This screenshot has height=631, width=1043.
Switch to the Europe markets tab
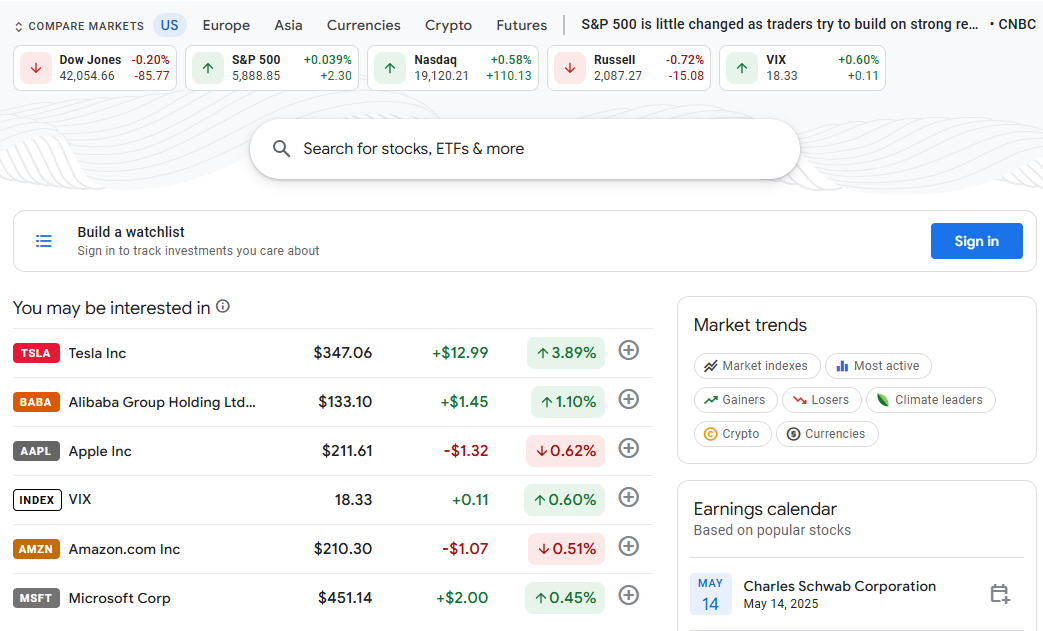(x=226, y=25)
